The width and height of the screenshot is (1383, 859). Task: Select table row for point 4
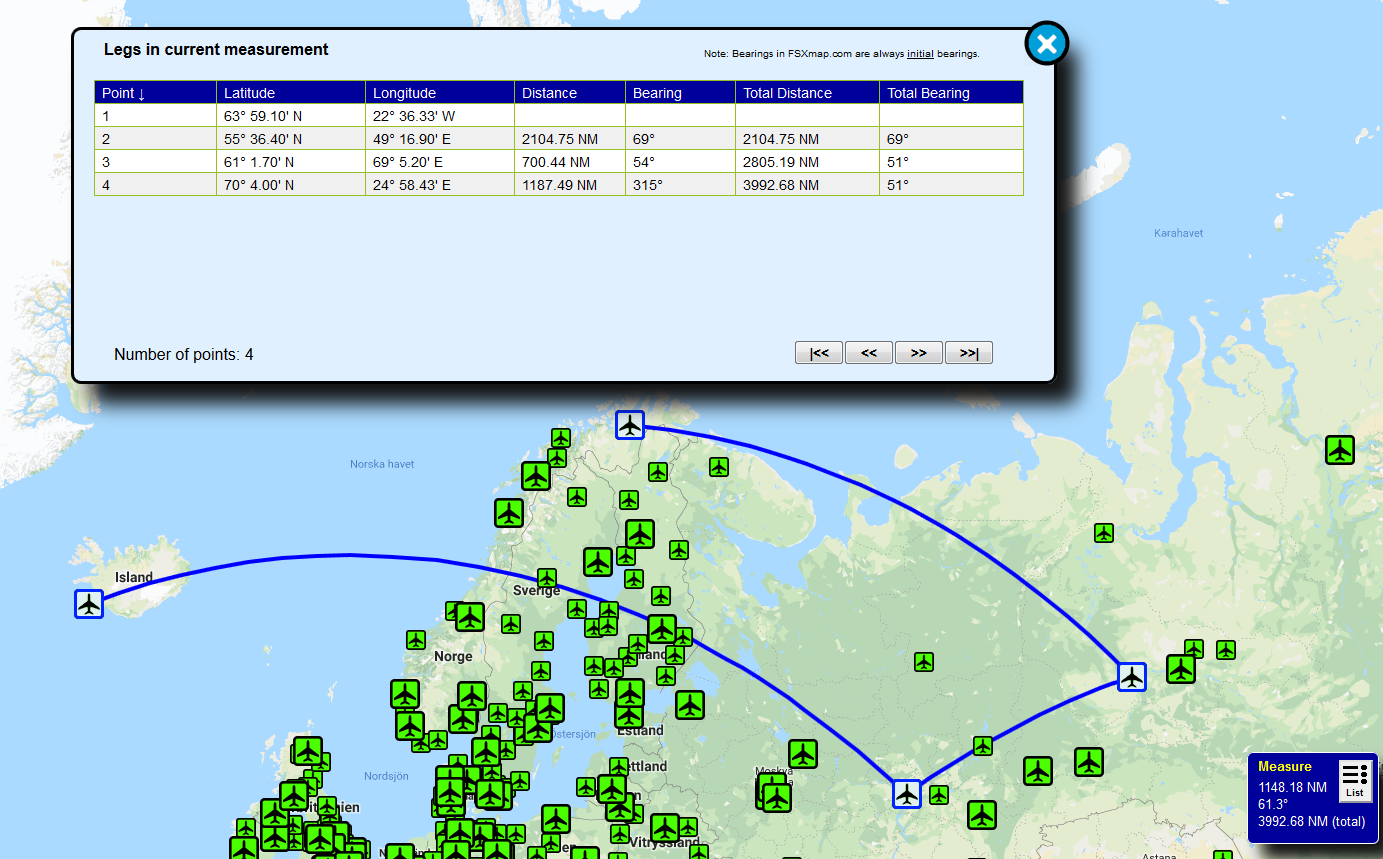click(x=558, y=185)
